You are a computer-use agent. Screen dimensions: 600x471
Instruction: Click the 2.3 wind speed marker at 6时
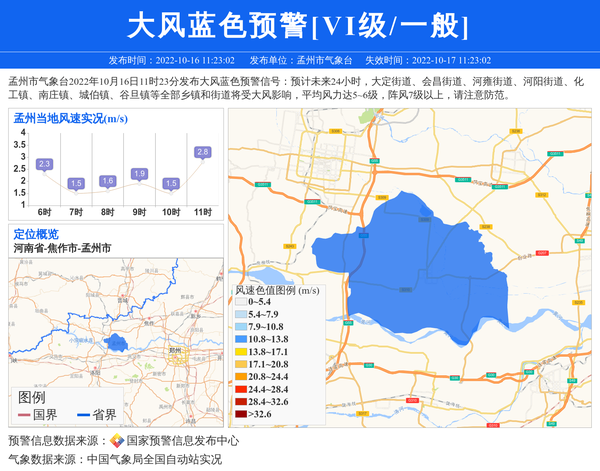point(44,164)
